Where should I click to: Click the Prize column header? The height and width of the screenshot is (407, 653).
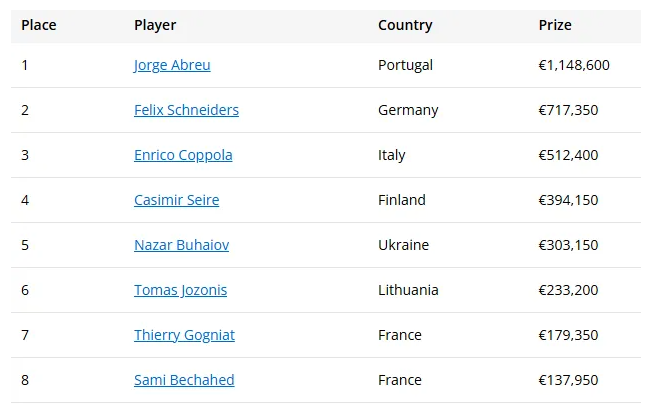[555, 25]
